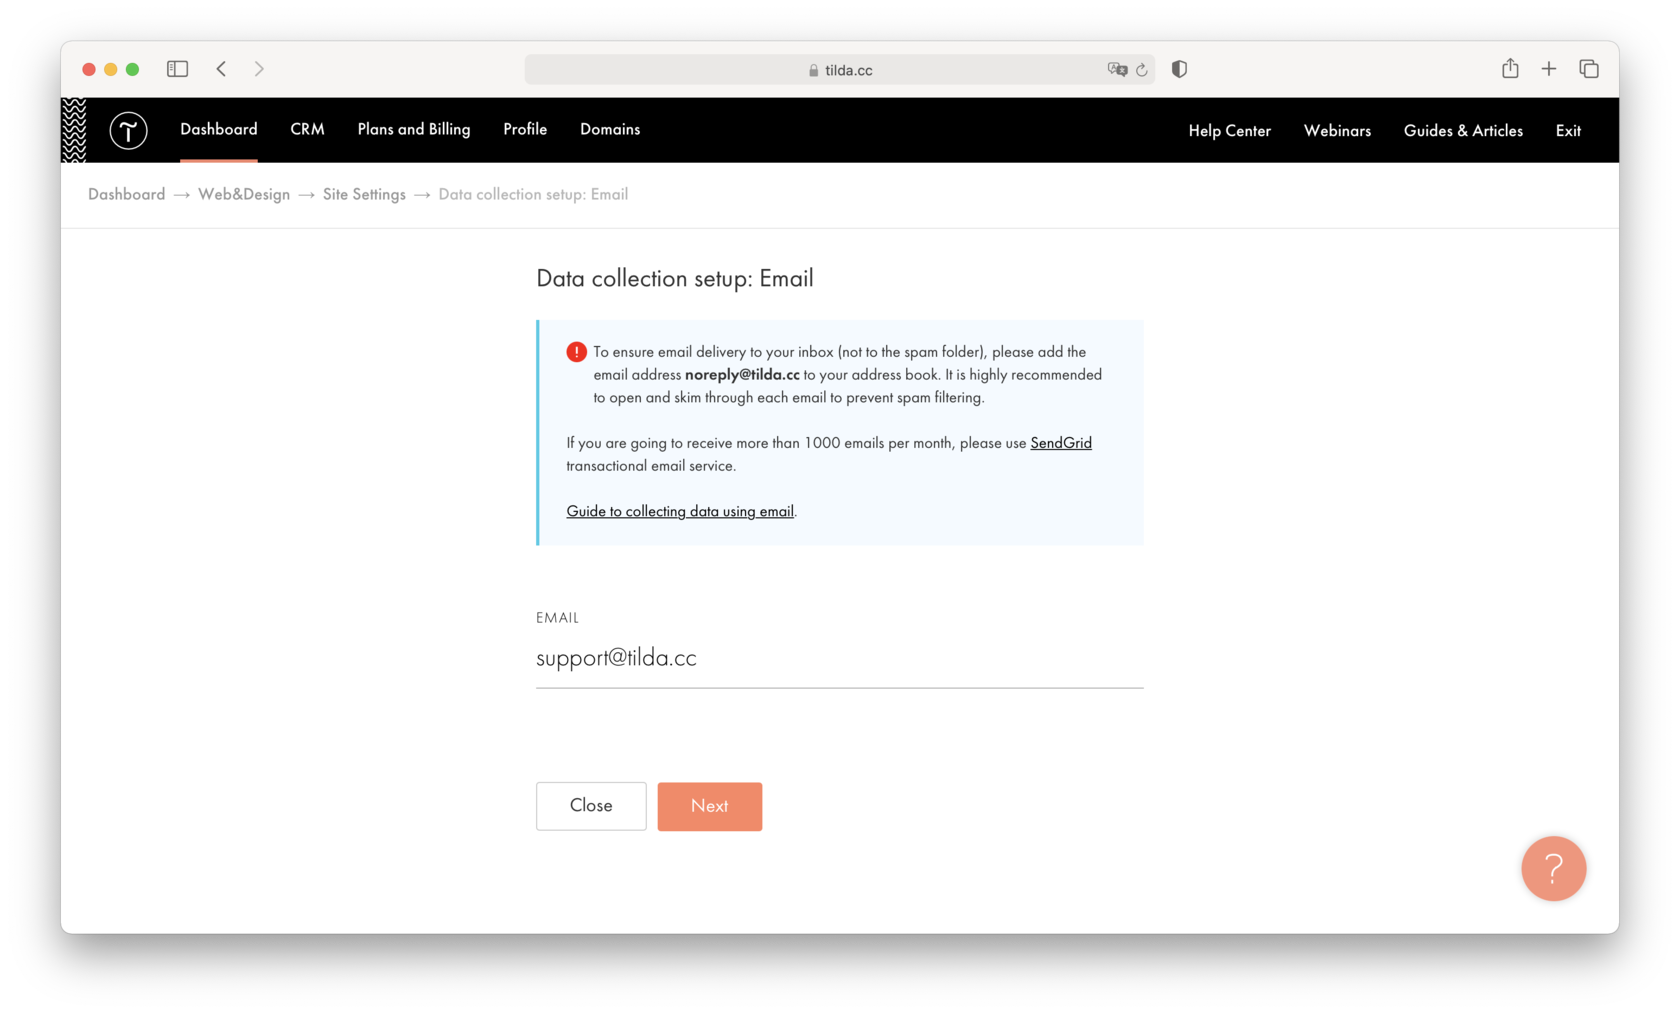Click the privacy shield icon
1680x1014 pixels.
point(1179,69)
